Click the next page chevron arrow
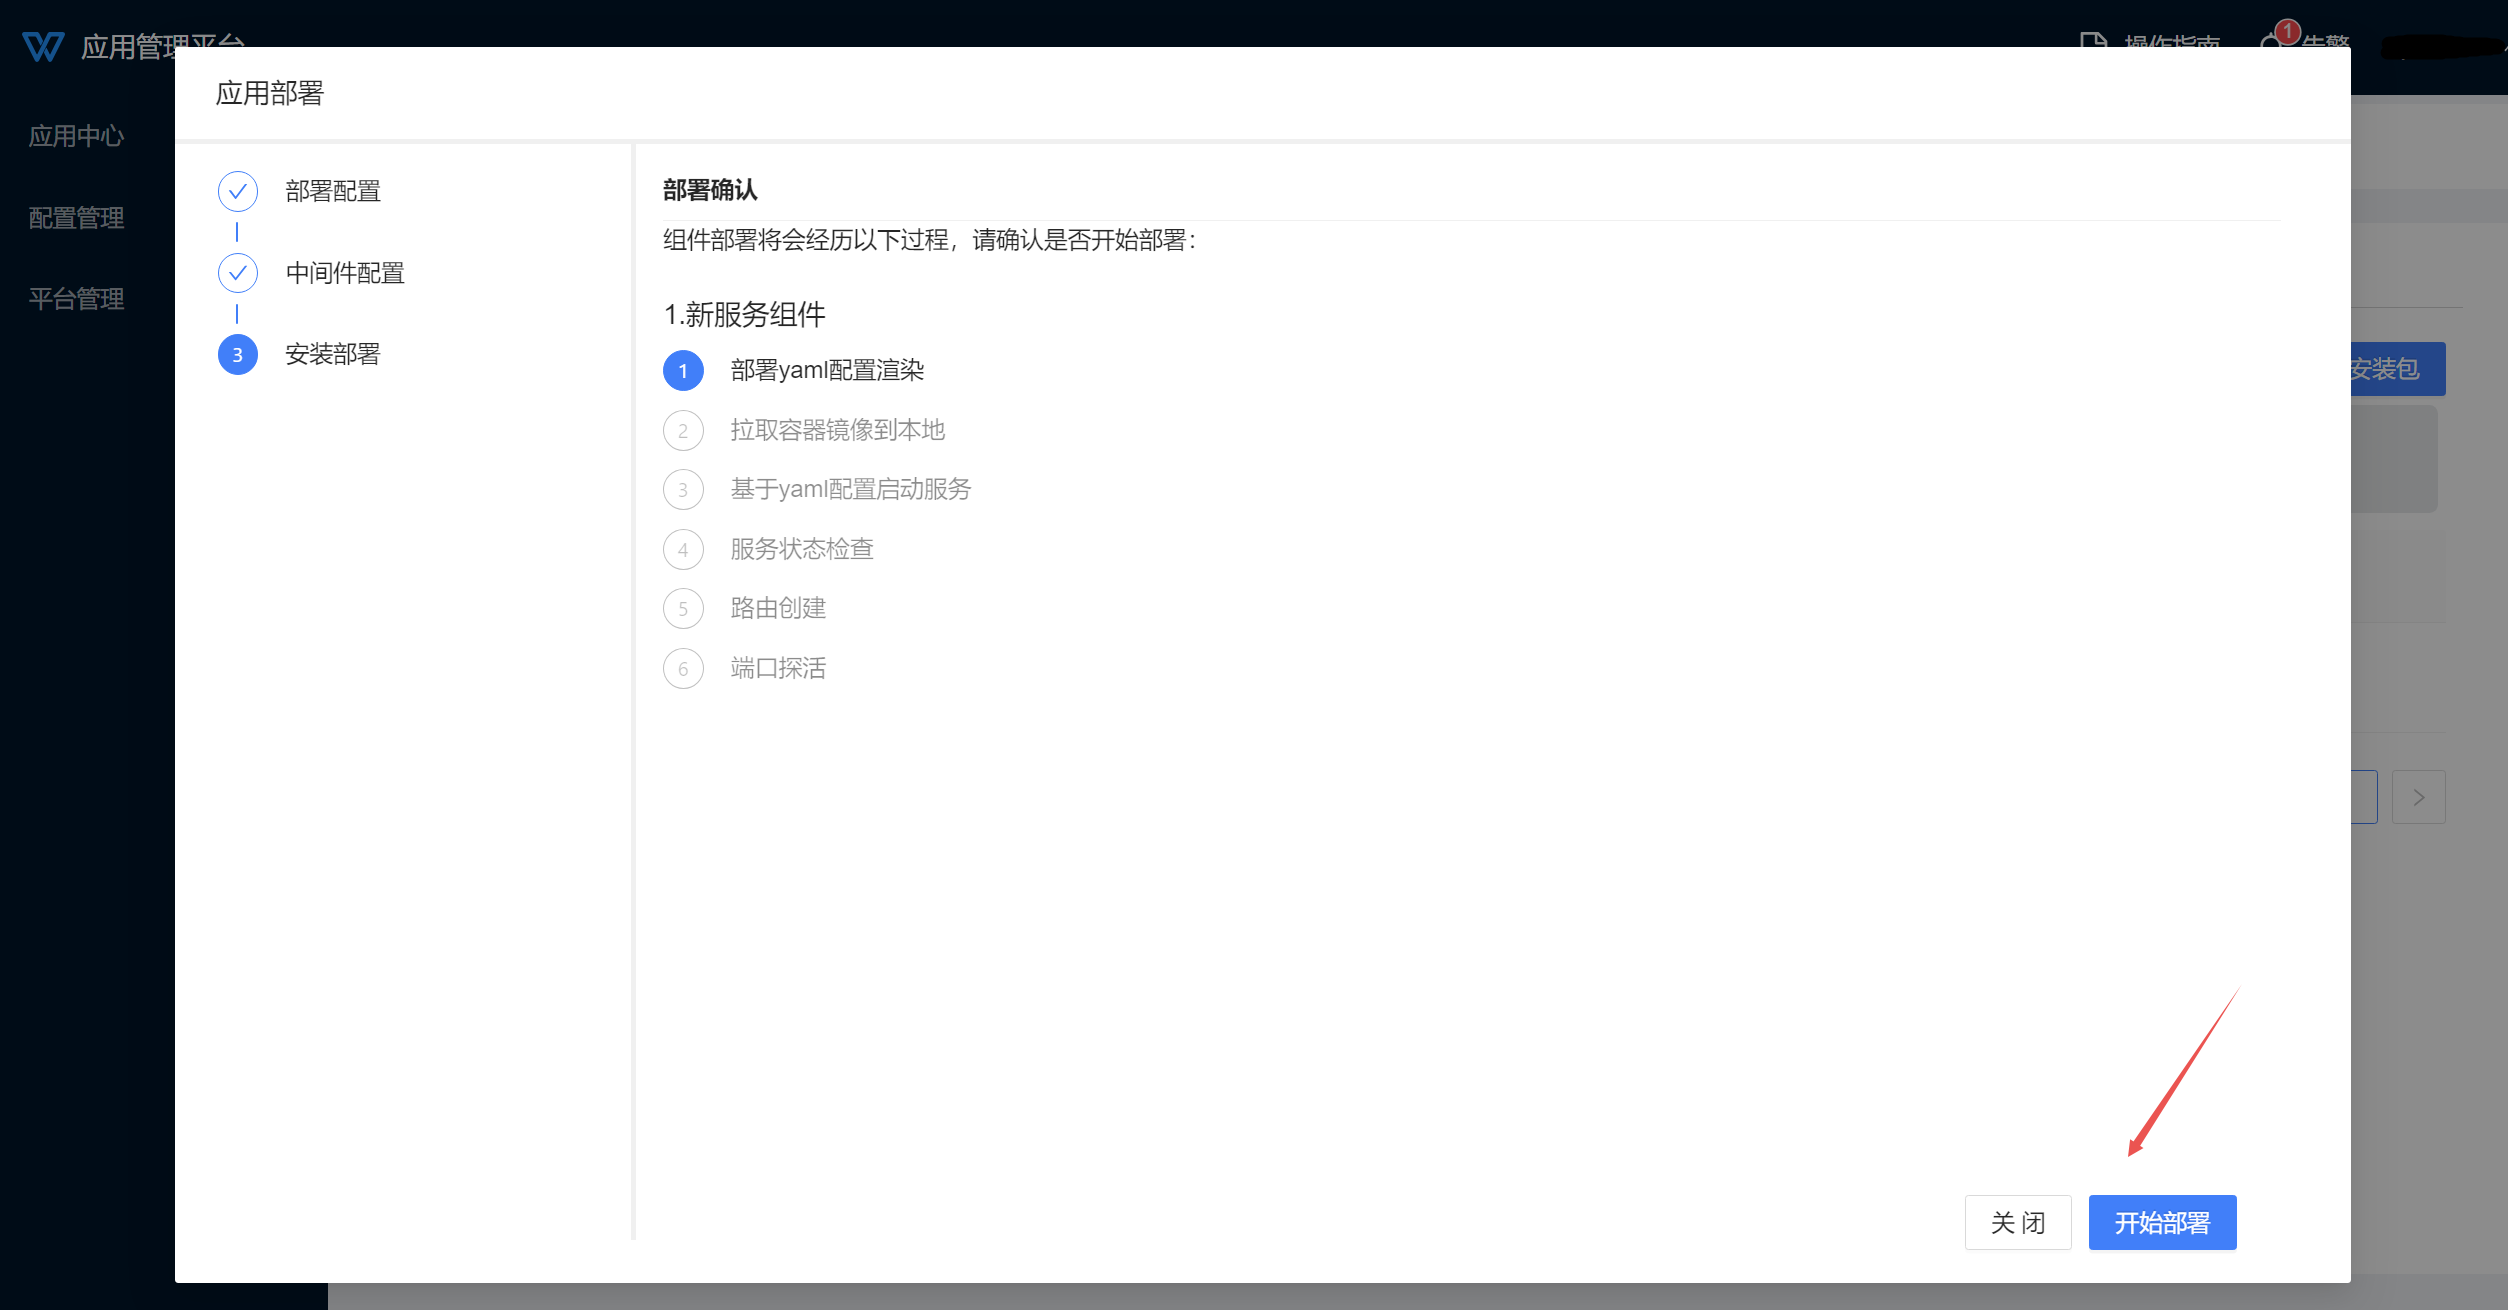The image size is (2508, 1310). coord(2418,797)
